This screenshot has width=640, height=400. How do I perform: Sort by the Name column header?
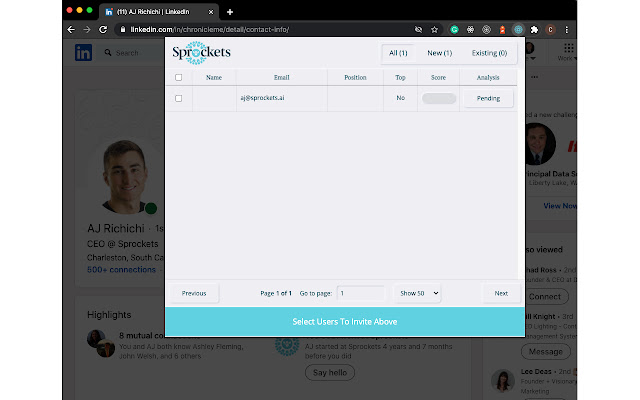[214, 77]
